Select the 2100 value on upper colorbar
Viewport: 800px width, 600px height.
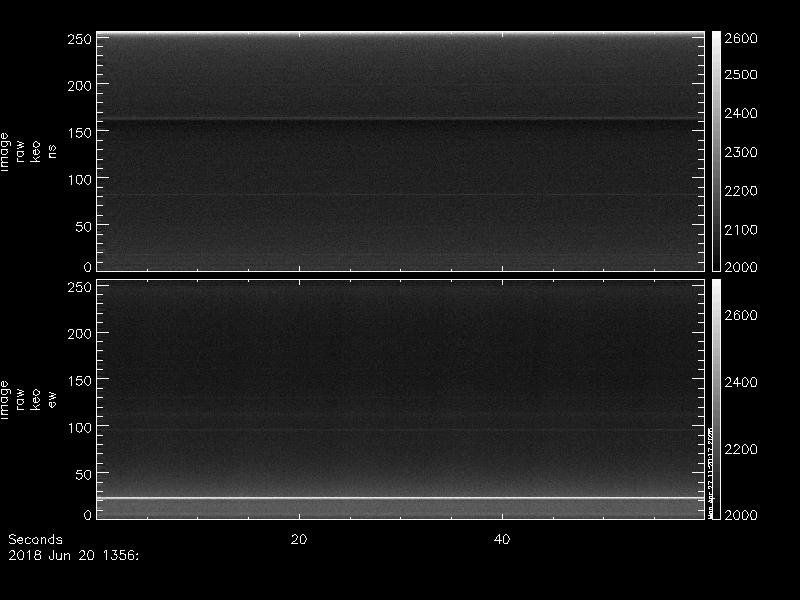click(741, 230)
